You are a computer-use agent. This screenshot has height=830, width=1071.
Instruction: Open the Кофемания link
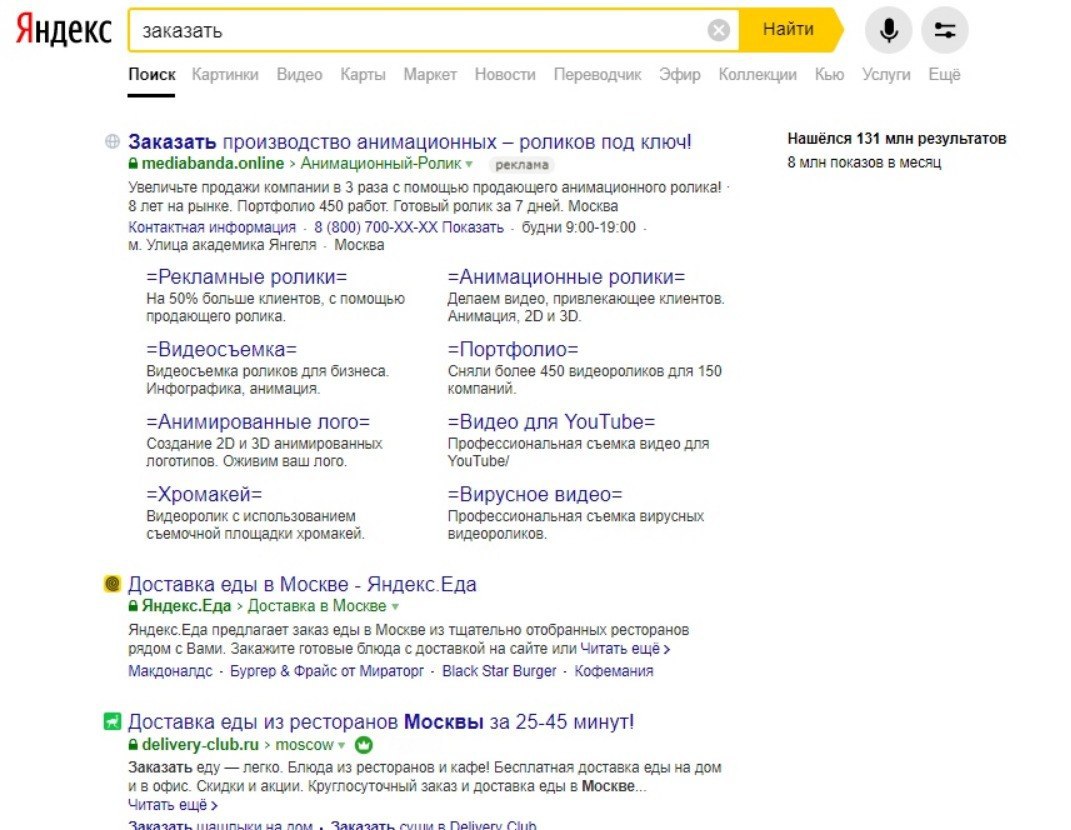point(613,671)
